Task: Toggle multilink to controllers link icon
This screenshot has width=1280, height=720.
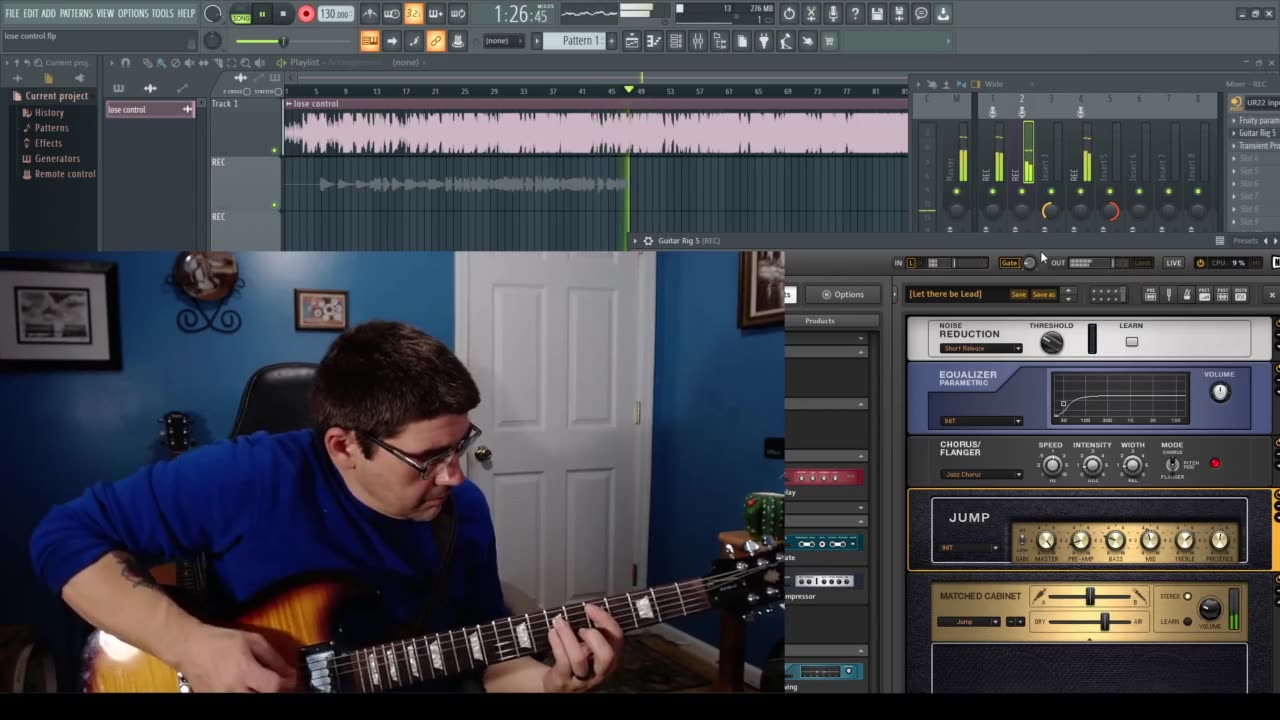Action: coord(435,41)
